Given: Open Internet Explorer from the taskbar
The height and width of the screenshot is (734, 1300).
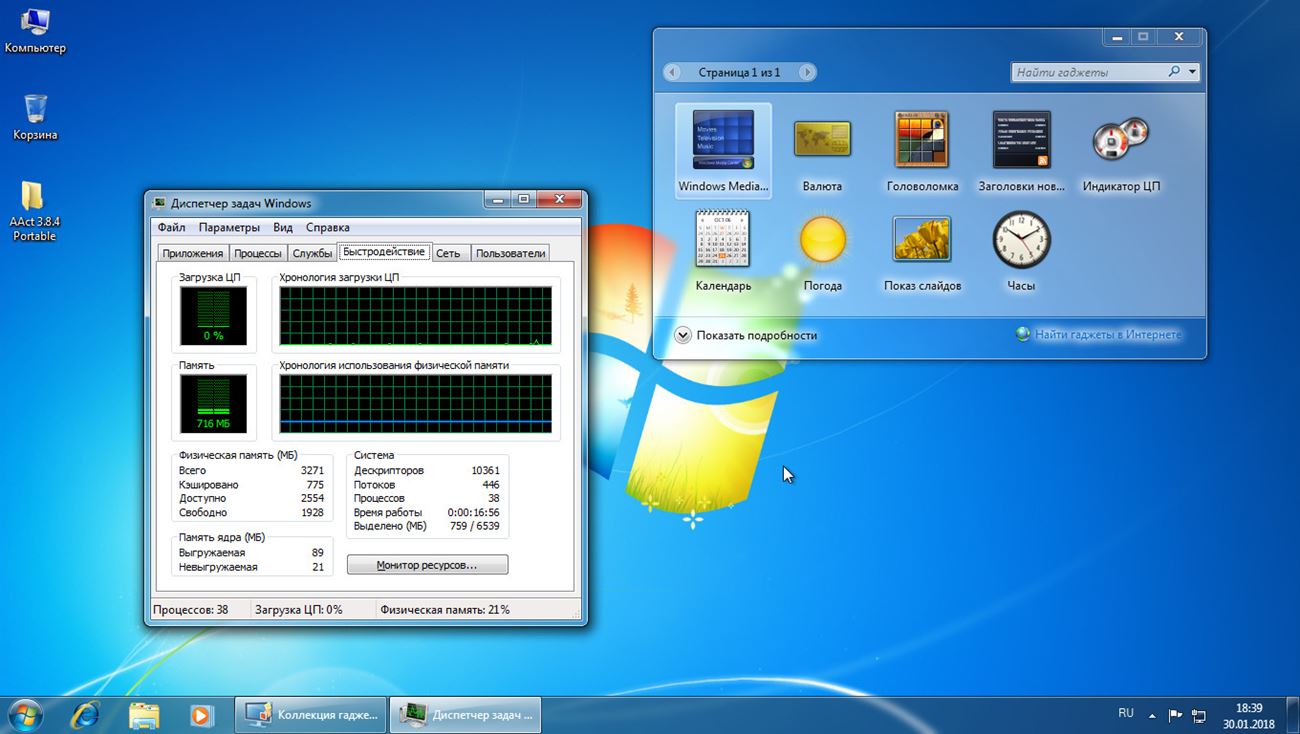Looking at the screenshot, I should coord(86,714).
